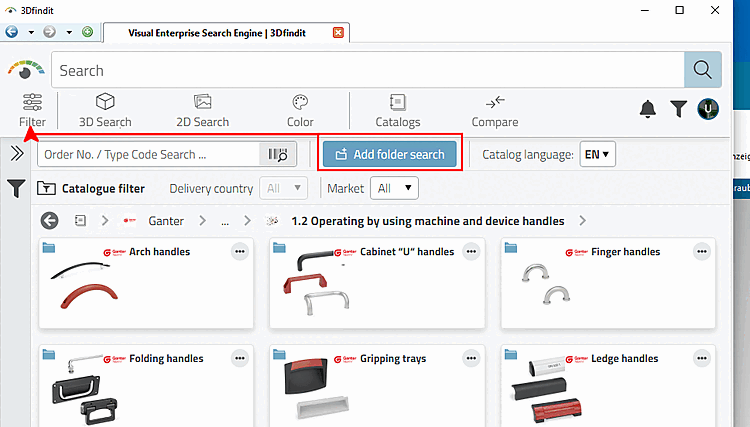Click the 1.2 Operating by using handles breadcrumb
This screenshot has height=427, width=750.
click(x=428, y=221)
